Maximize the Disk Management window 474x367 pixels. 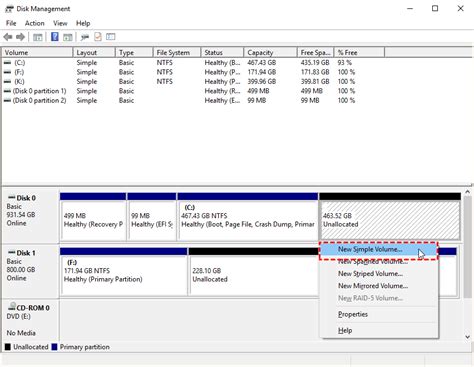435,9
